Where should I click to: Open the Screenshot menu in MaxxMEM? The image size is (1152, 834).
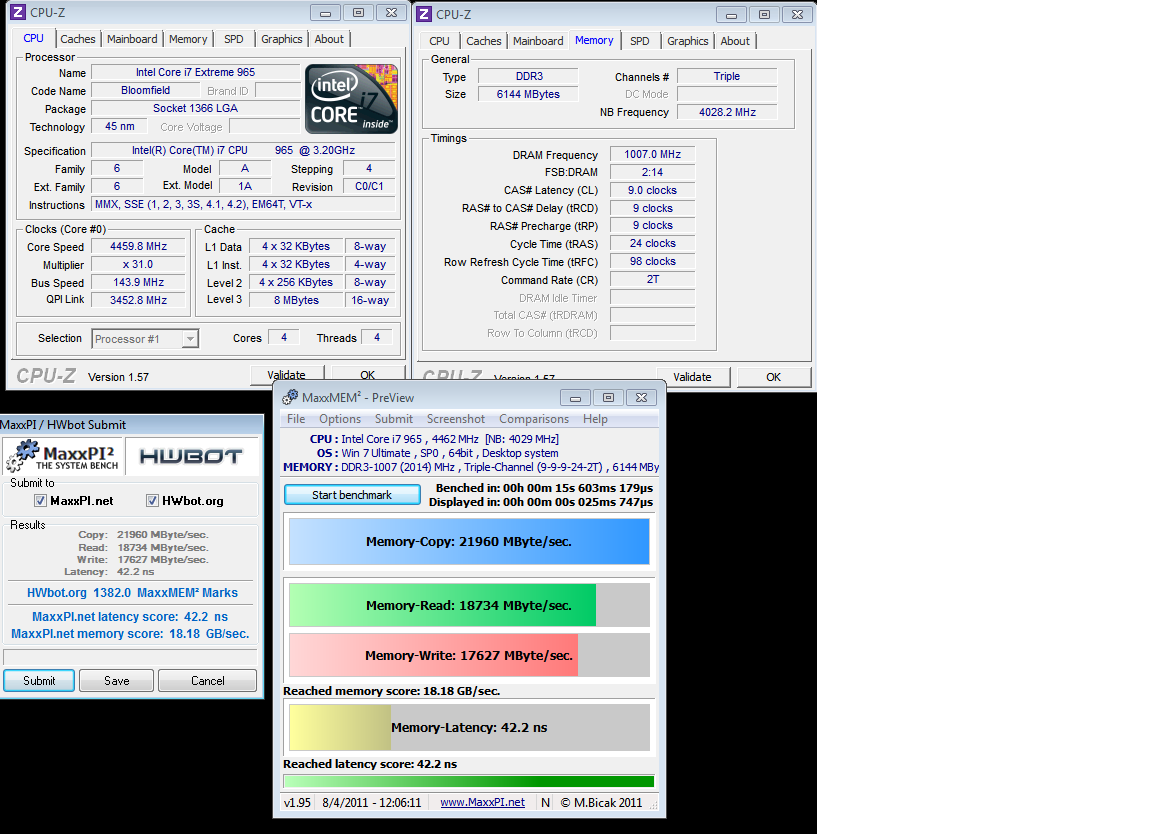[456, 419]
